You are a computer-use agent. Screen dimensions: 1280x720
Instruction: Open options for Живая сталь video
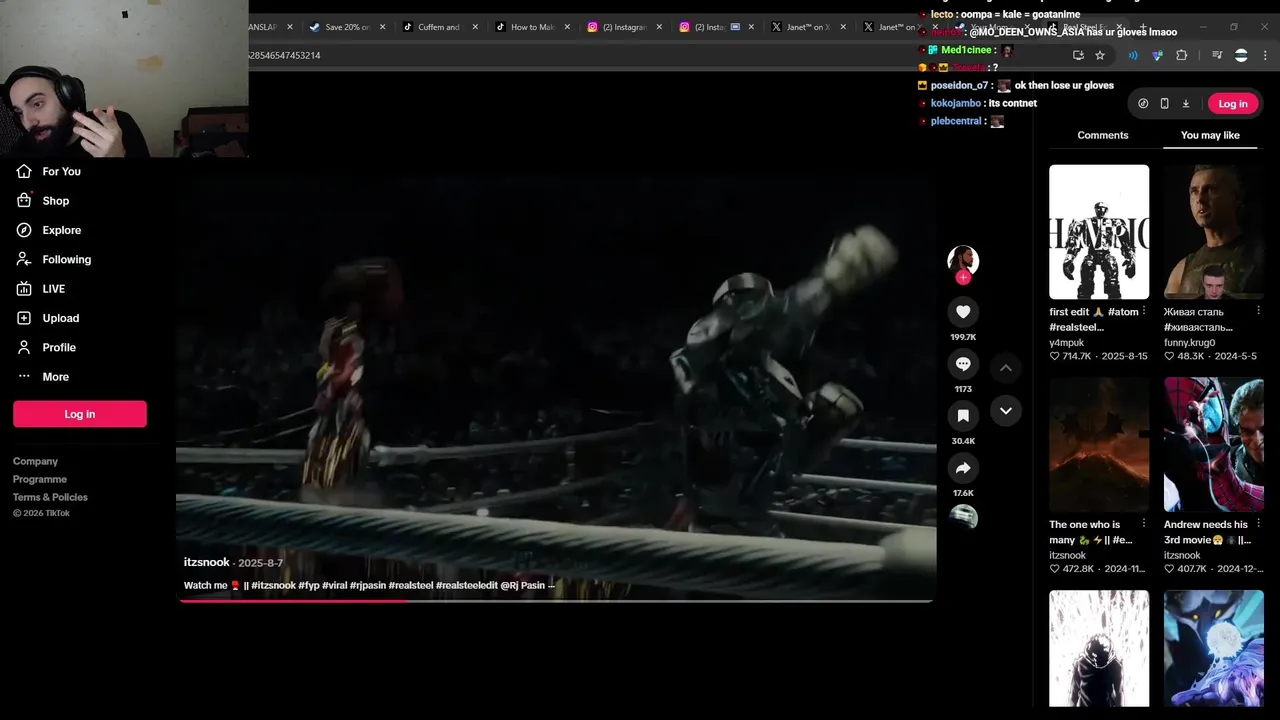click(1259, 312)
